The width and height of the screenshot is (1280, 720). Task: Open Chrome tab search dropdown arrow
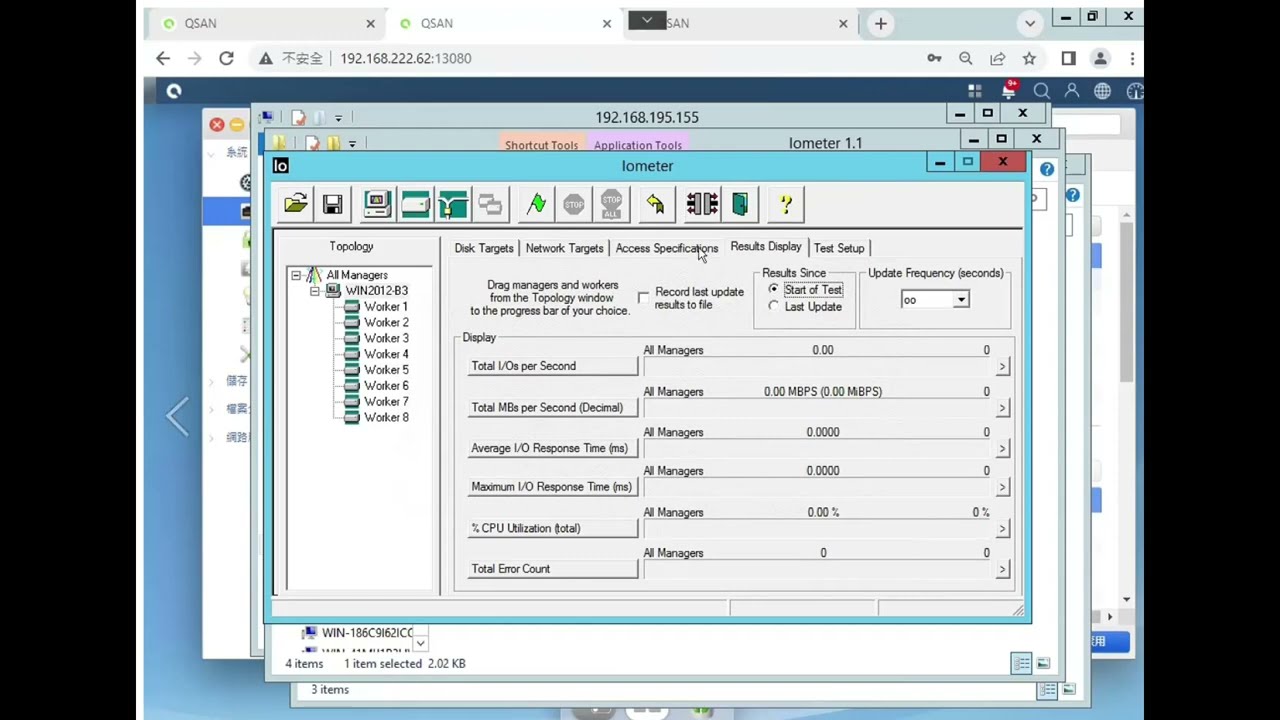(1030, 23)
